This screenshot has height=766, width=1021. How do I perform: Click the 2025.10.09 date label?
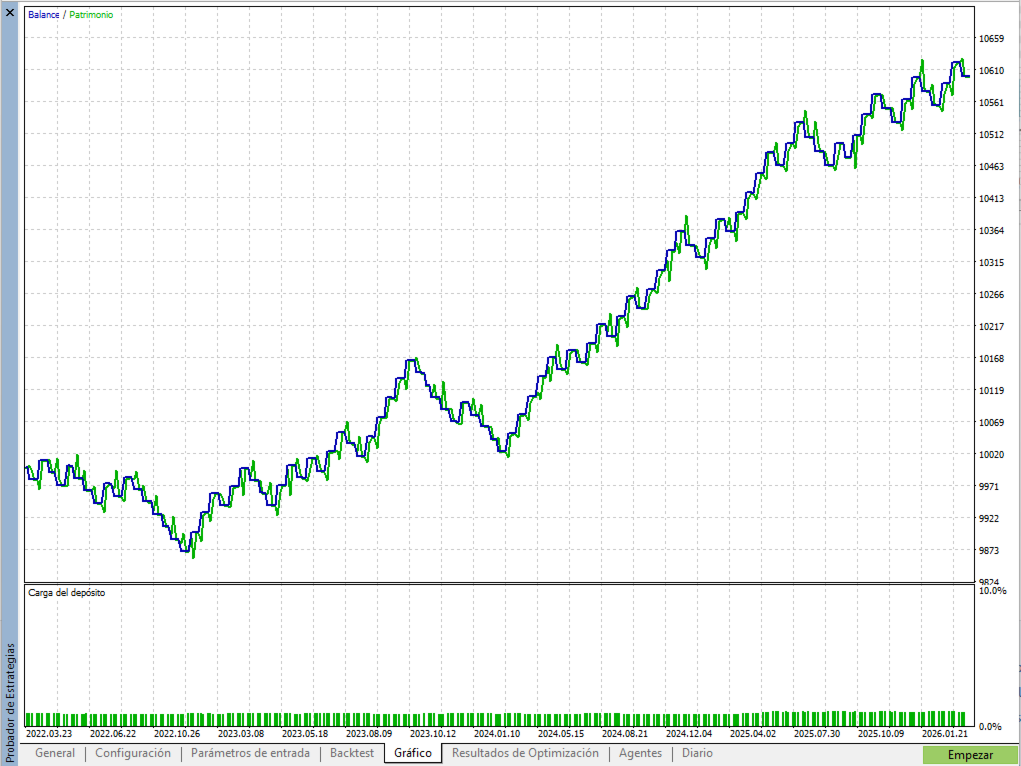coord(880,733)
